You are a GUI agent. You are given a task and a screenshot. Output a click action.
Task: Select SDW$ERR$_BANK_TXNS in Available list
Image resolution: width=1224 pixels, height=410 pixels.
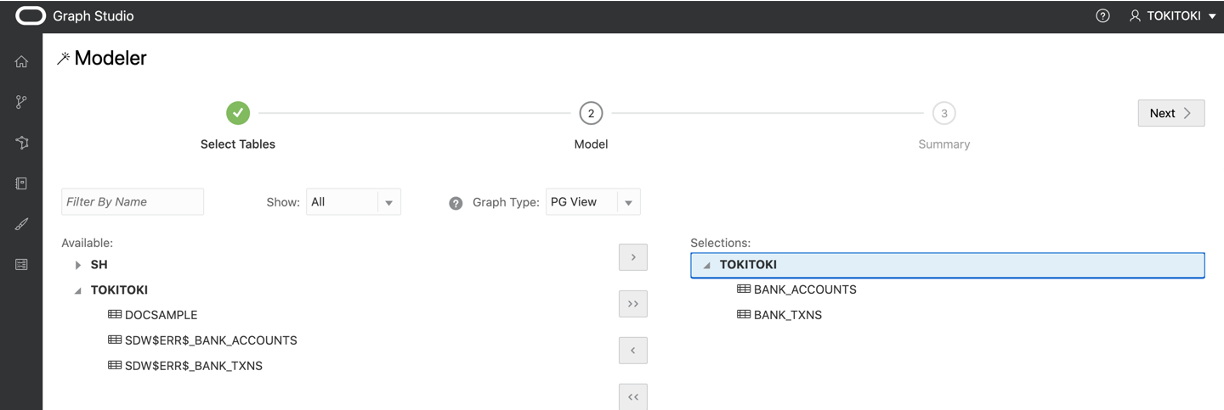(194, 366)
